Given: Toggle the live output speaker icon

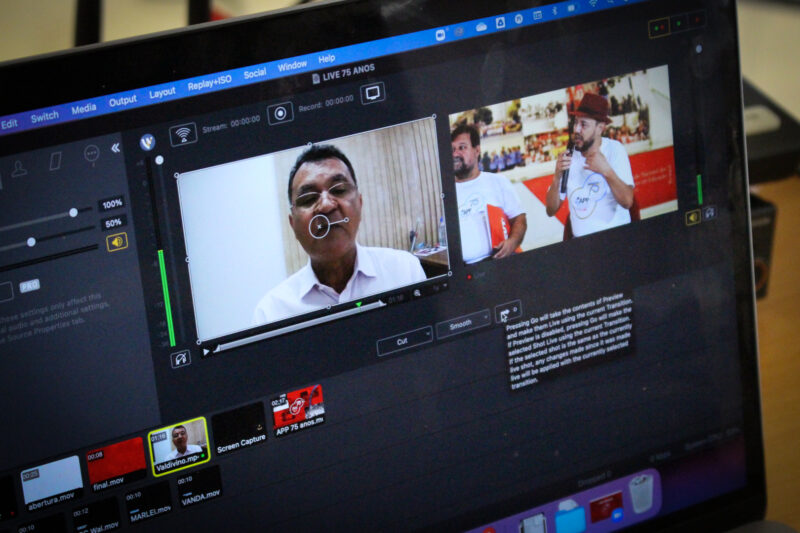Looking at the screenshot, I should tap(692, 217).
